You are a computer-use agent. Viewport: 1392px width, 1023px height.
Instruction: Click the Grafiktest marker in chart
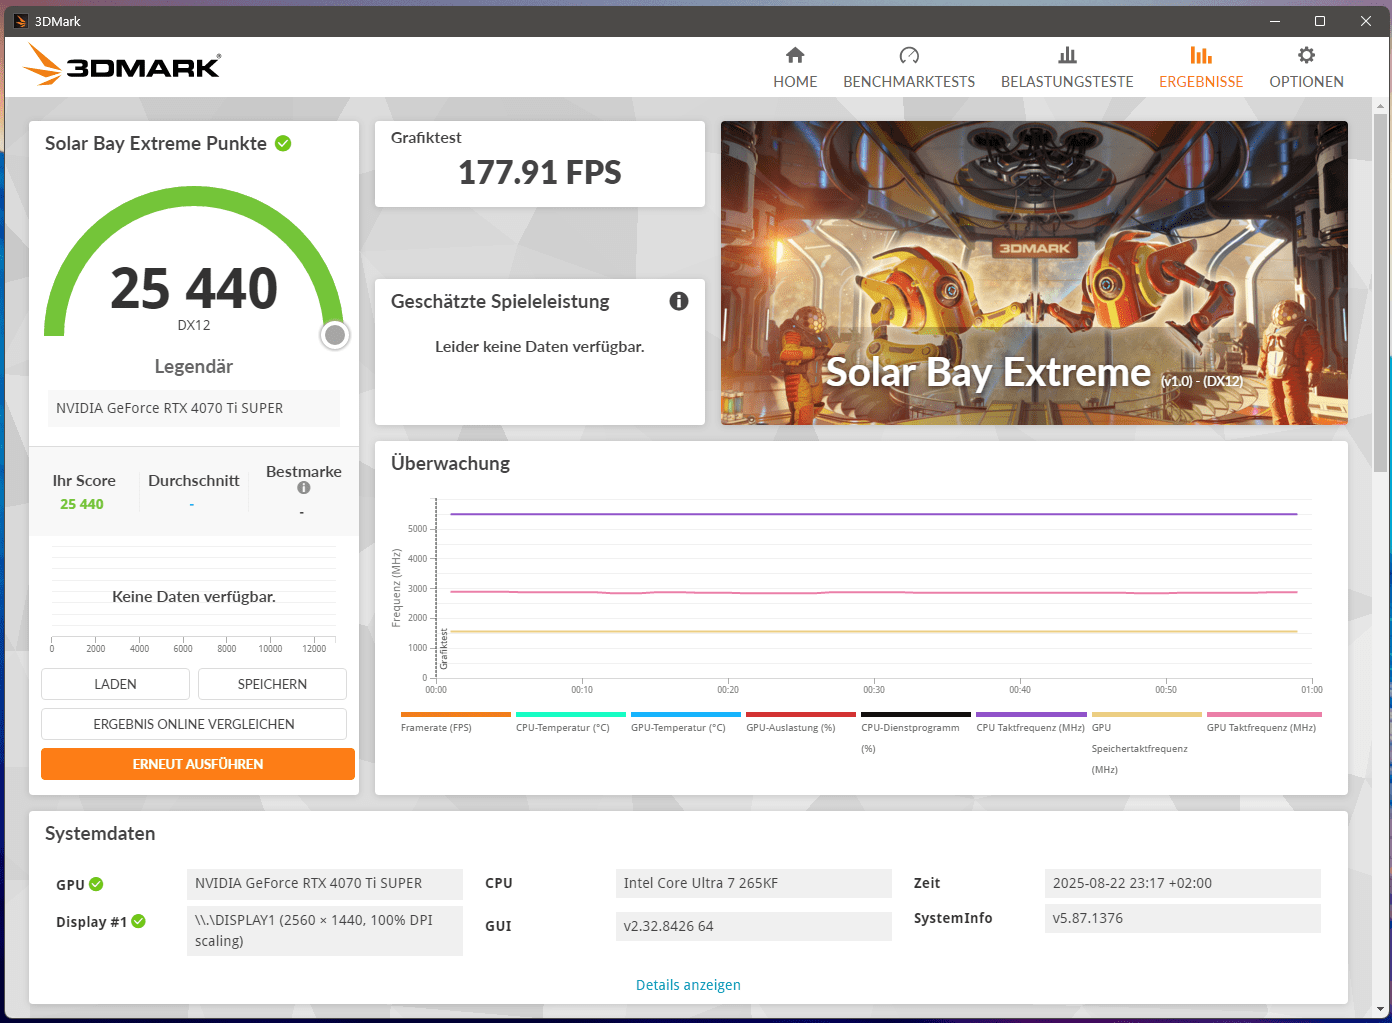coord(444,649)
